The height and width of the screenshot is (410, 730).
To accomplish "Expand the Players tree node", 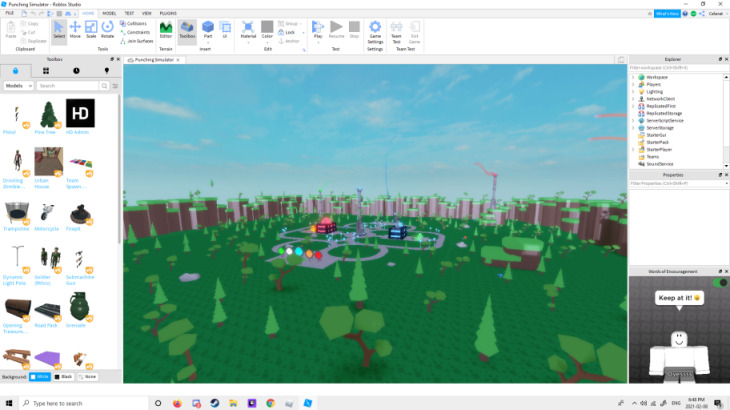I will [633, 84].
